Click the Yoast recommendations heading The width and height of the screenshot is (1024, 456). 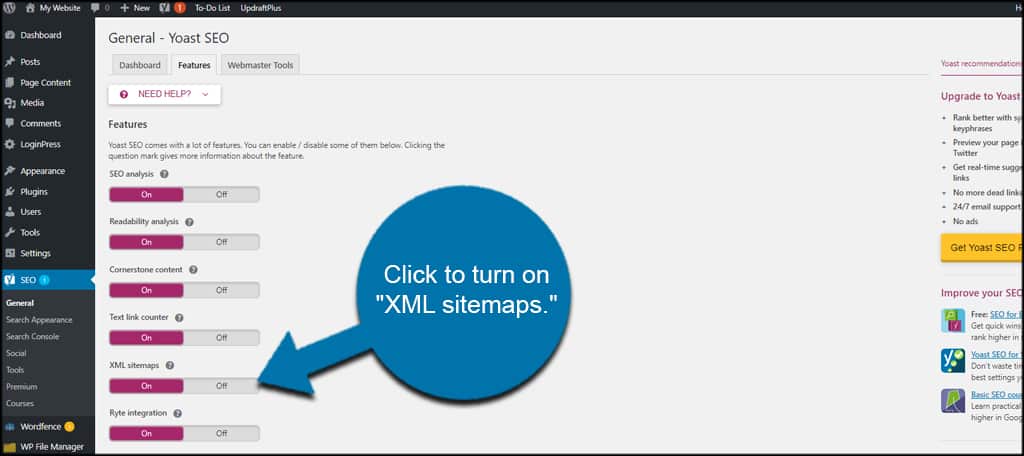coord(980,63)
